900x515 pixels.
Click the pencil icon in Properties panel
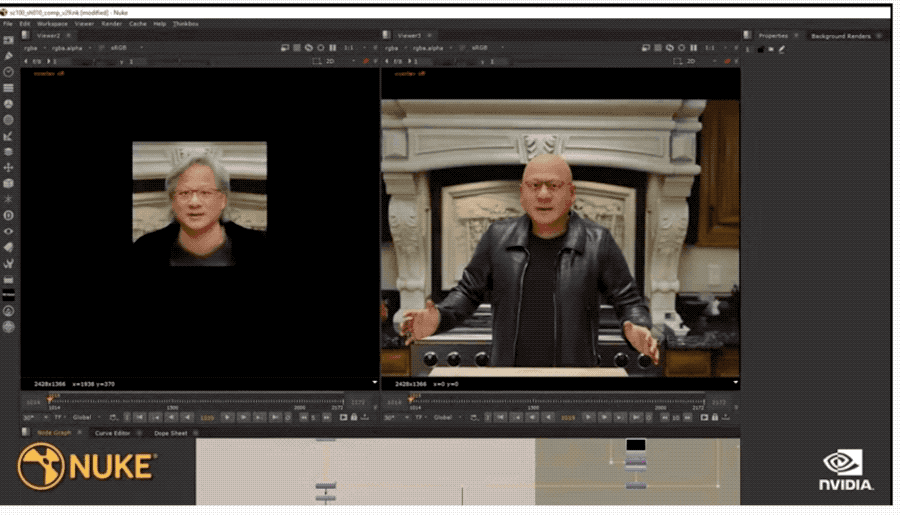781,49
